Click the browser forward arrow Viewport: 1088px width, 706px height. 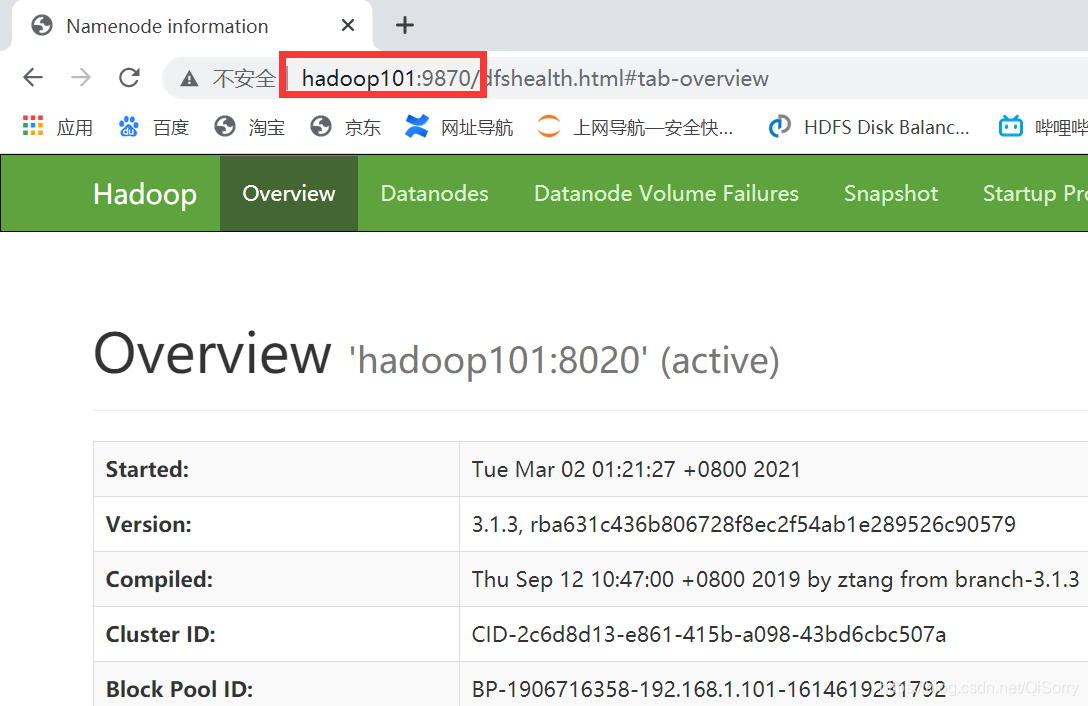[81, 77]
